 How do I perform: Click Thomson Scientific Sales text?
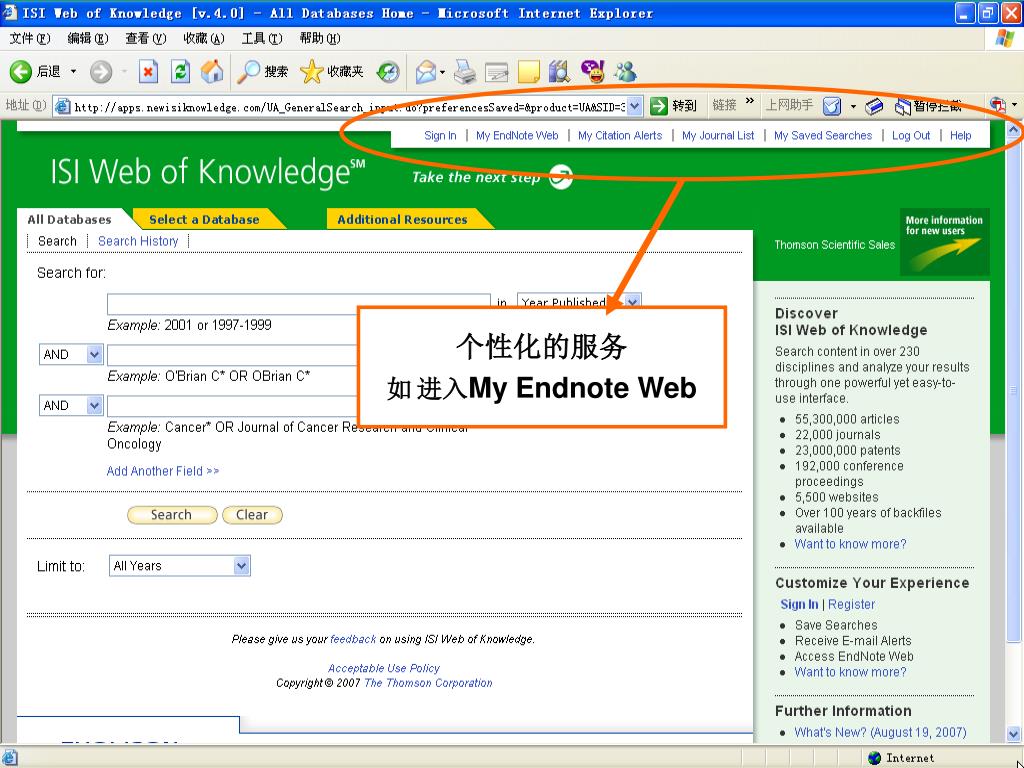pyautogui.click(x=835, y=244)
